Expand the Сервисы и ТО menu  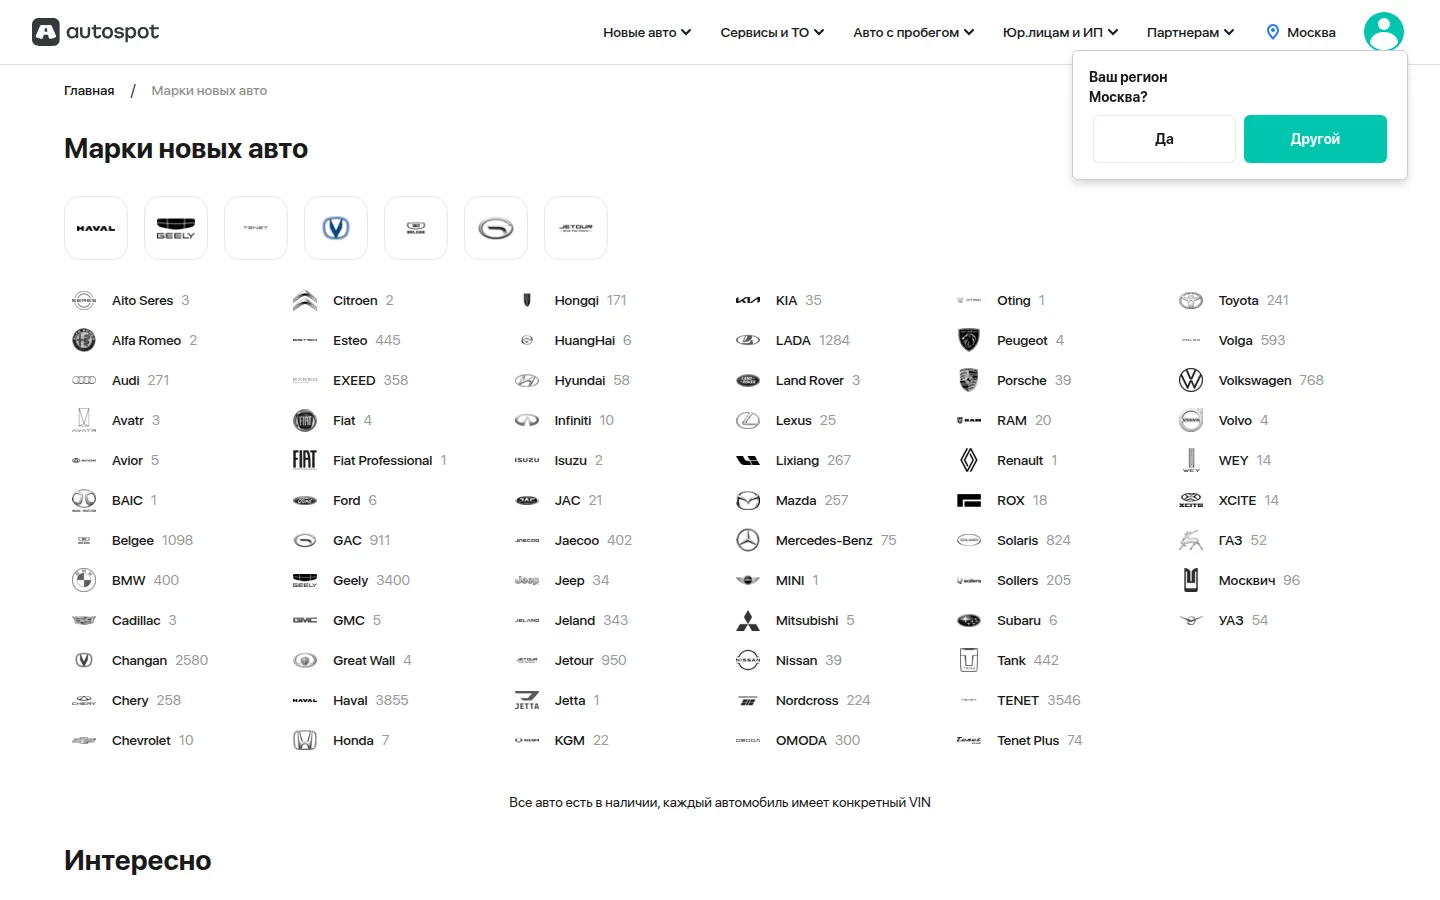[x=772, y=32]
